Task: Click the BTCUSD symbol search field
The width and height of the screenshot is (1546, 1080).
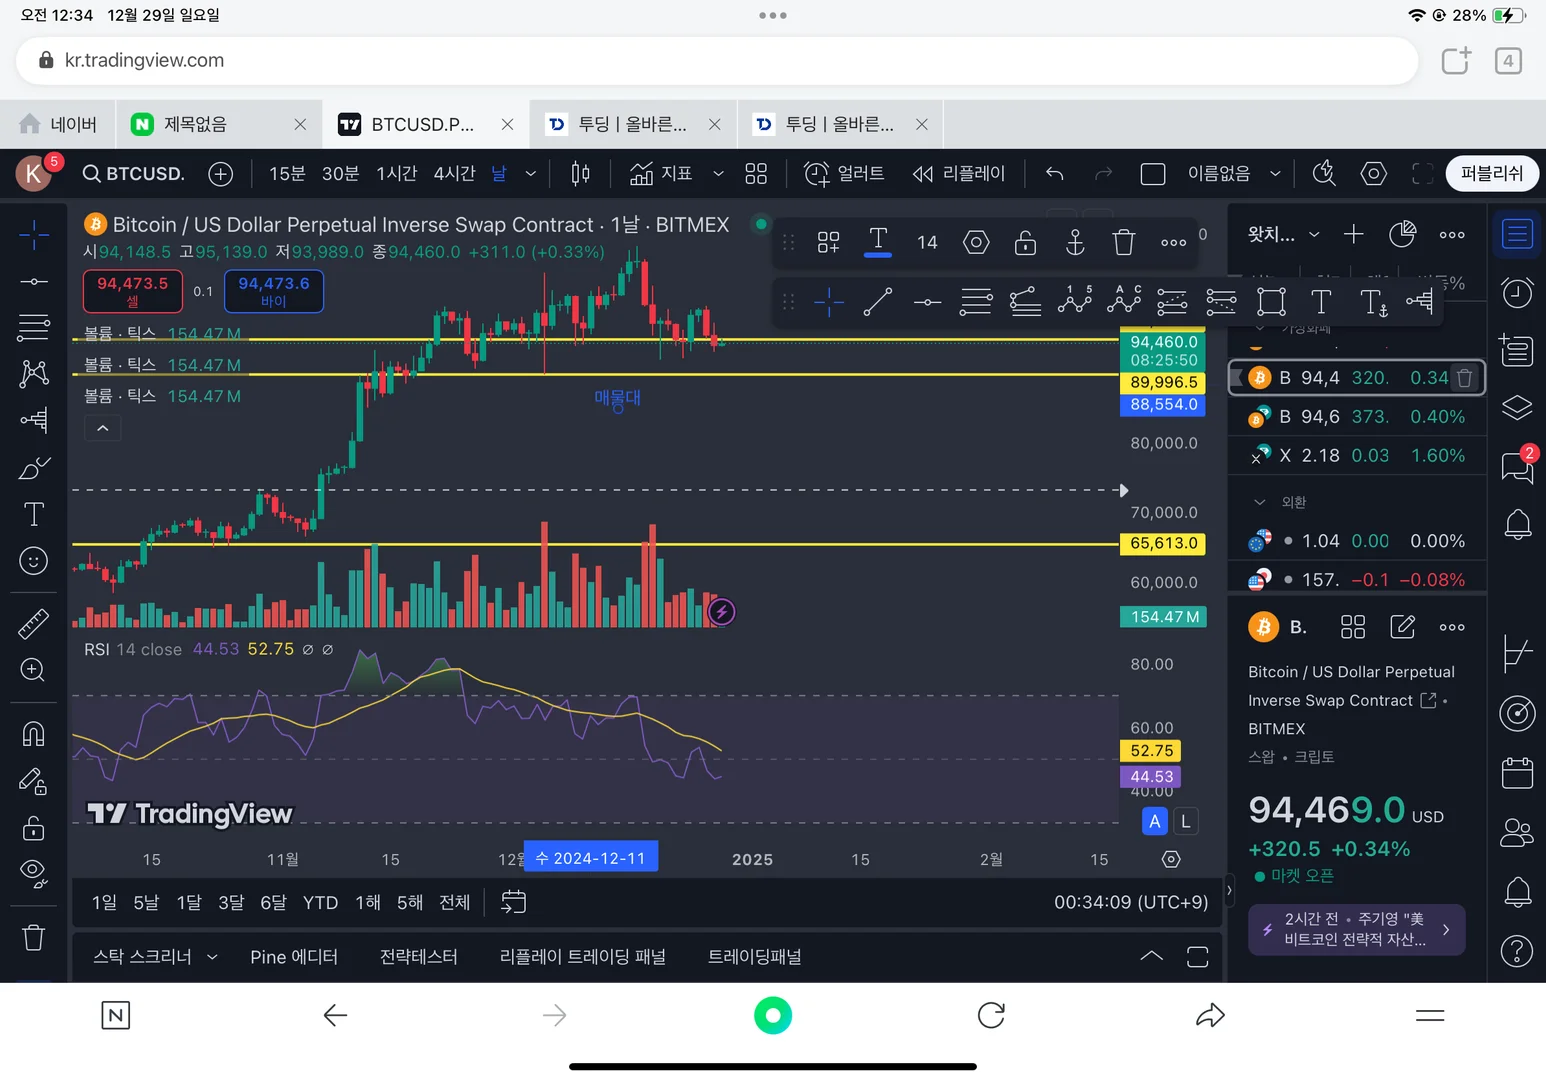Action: coord(134,174)
